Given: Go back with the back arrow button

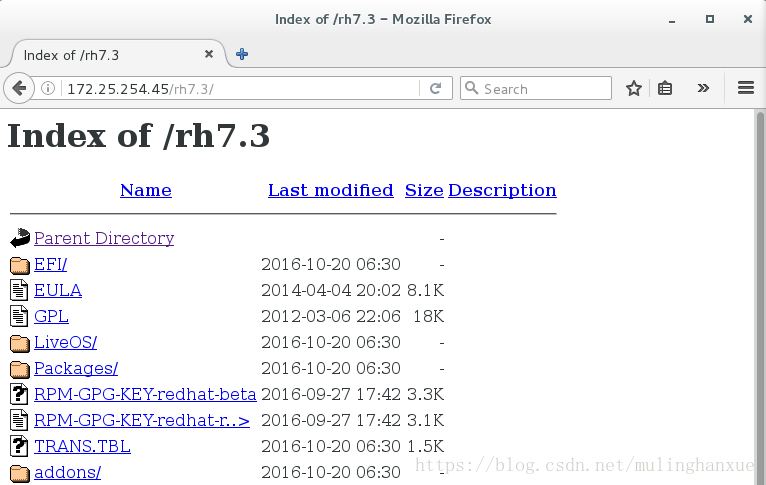Looking at the screenshot, I should (x=19, y=88).
